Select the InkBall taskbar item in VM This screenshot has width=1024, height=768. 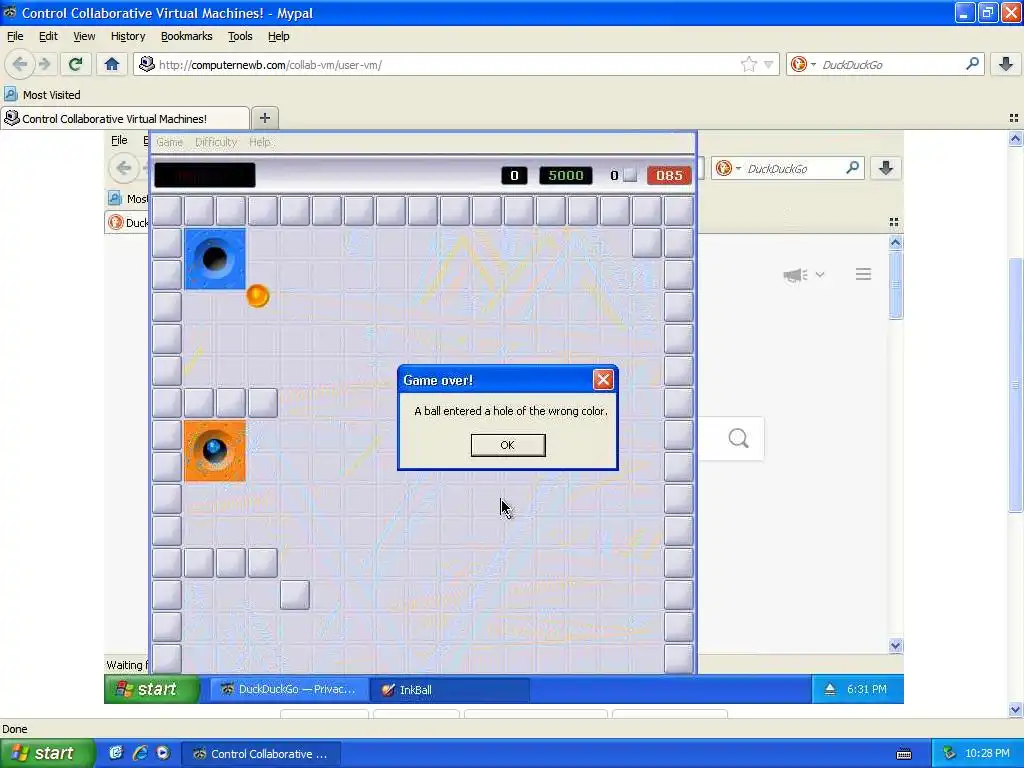tap(450, 690)
